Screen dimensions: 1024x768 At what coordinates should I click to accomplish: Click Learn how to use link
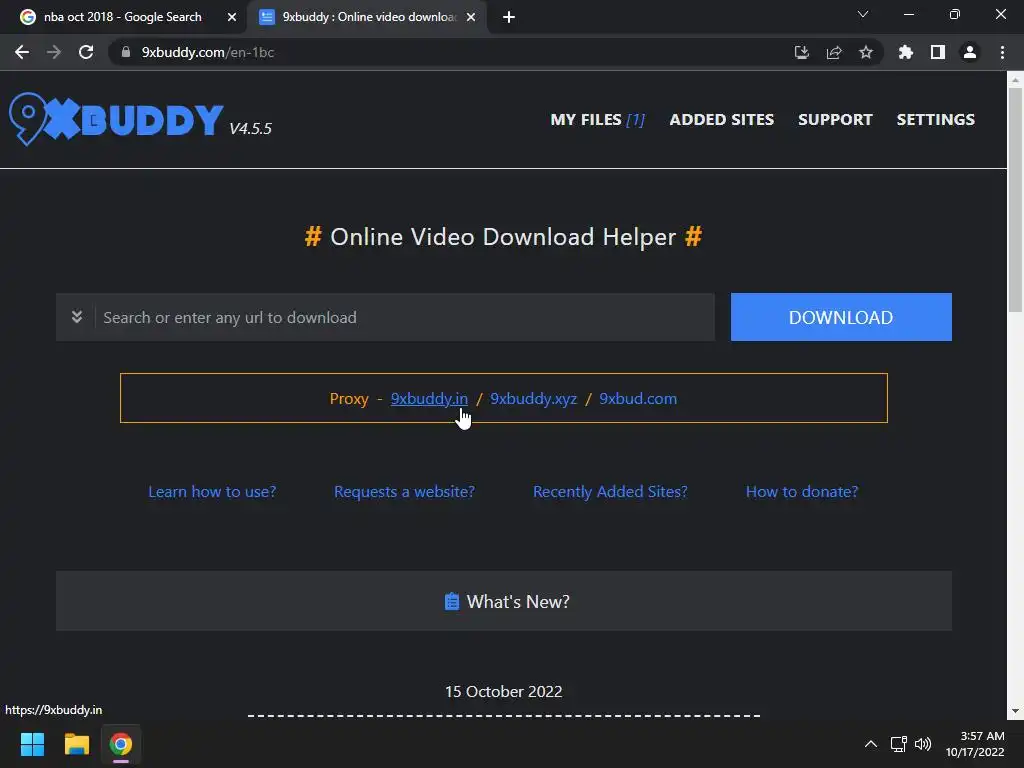[212, 491]
